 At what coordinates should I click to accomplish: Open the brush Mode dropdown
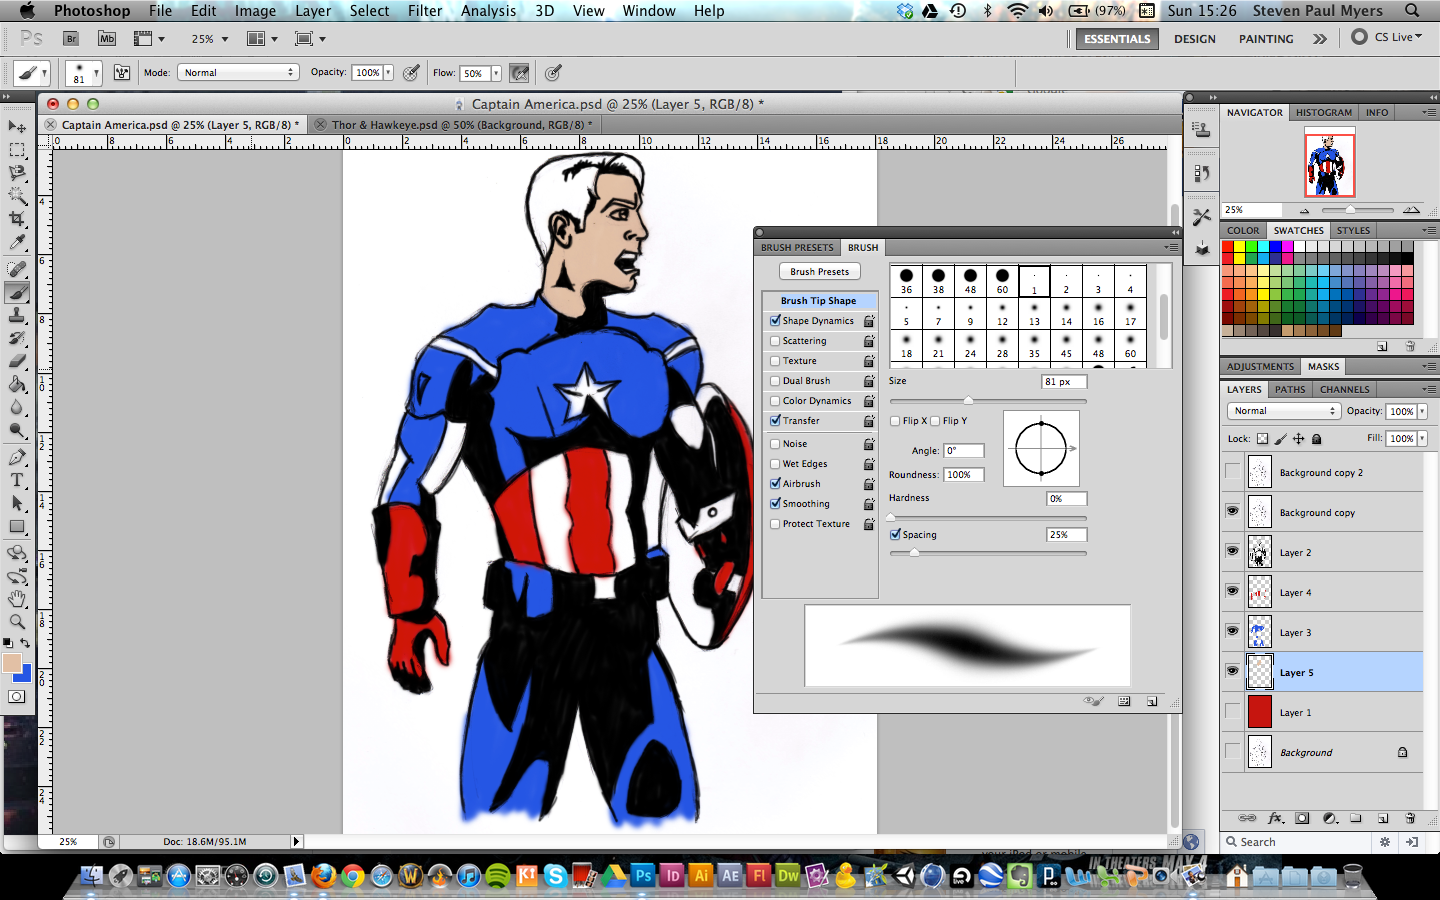[238, 73]
